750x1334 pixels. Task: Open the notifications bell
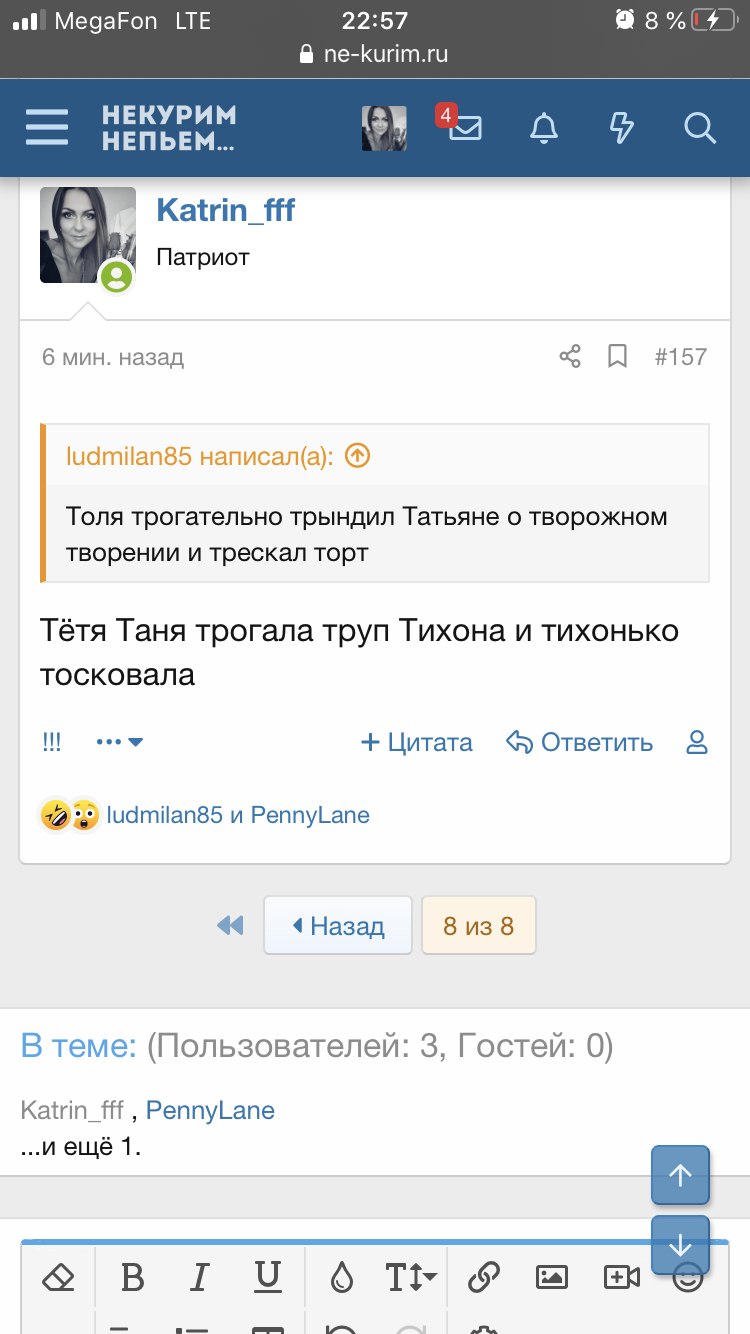[x=544, y=128]
